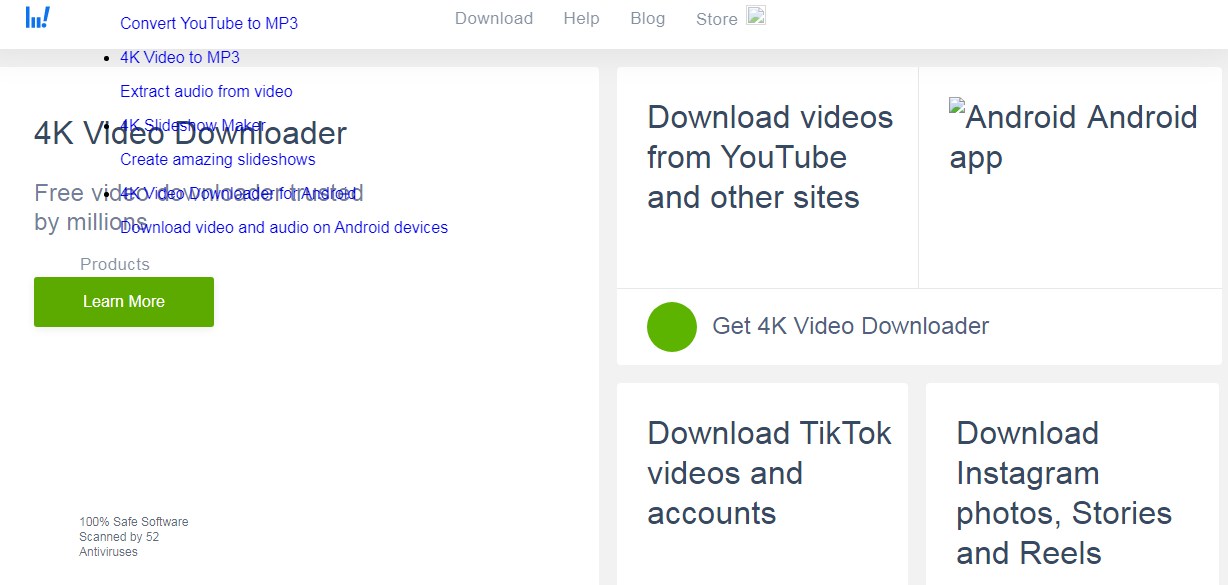Click the Get 4K Video Downloader text
Screen dimensions: 1228x585
coord(850,326)
